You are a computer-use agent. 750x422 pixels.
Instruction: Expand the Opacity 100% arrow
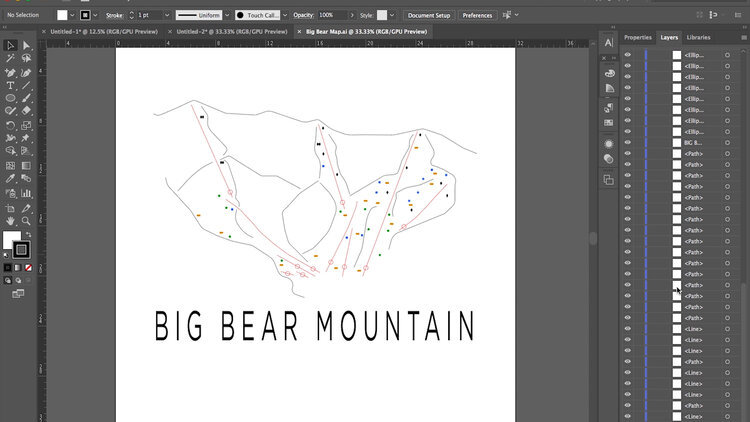(352, 15)
